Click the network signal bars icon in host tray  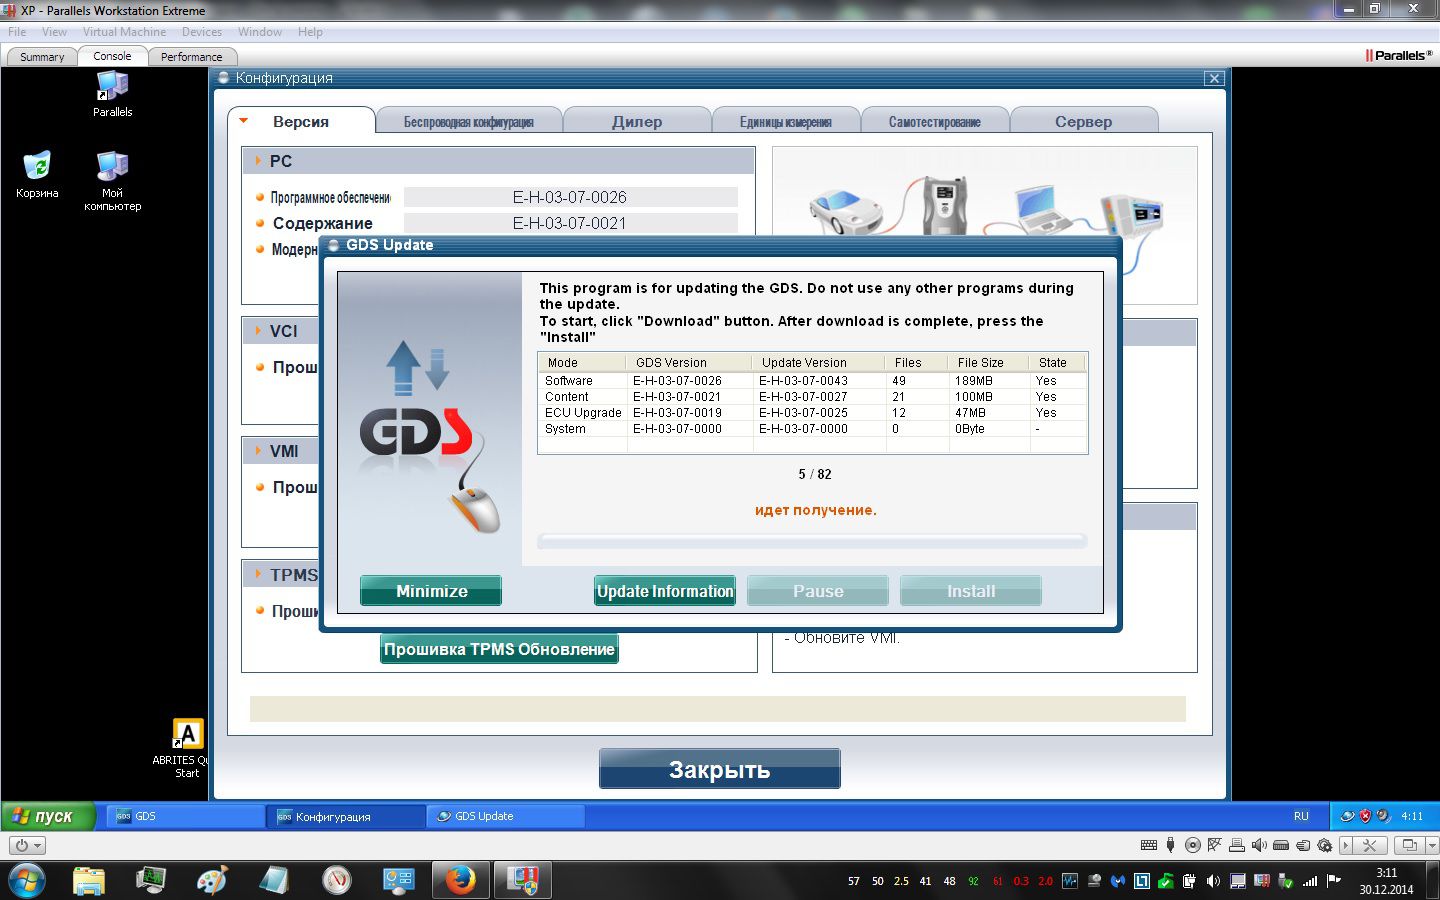tap(1309, 881)
